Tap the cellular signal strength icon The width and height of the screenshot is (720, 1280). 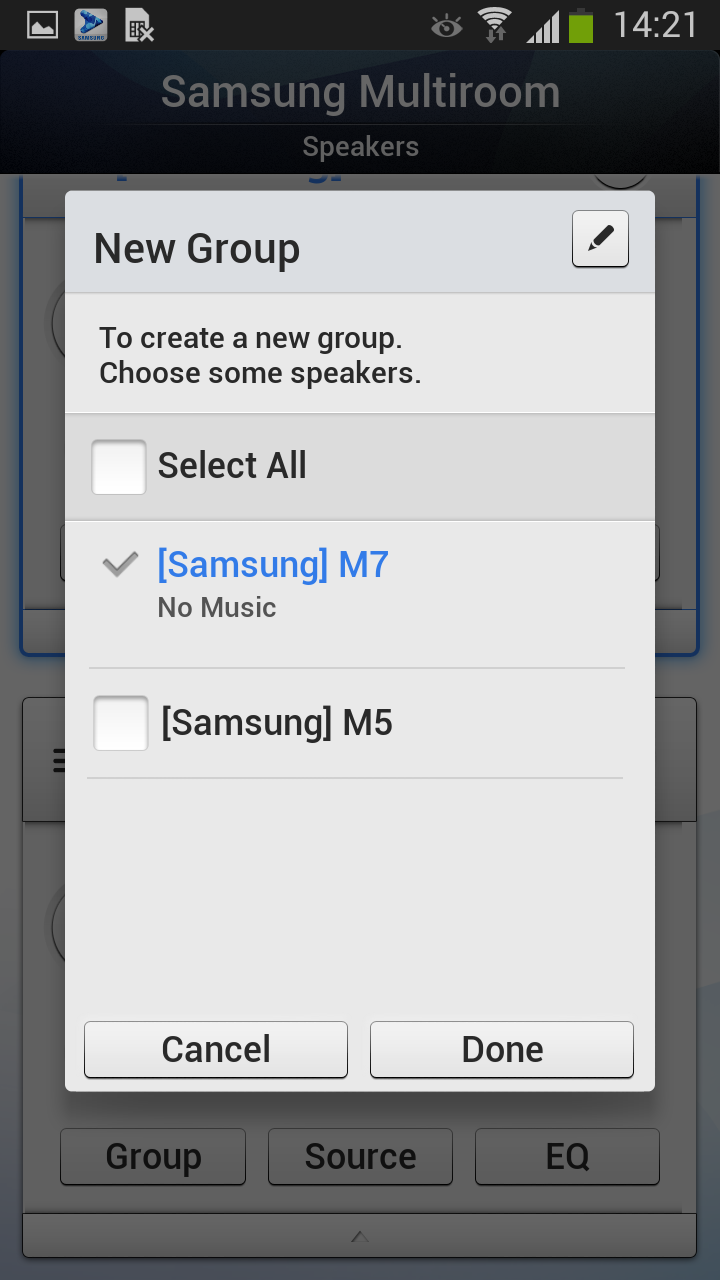tap(543, 27)
